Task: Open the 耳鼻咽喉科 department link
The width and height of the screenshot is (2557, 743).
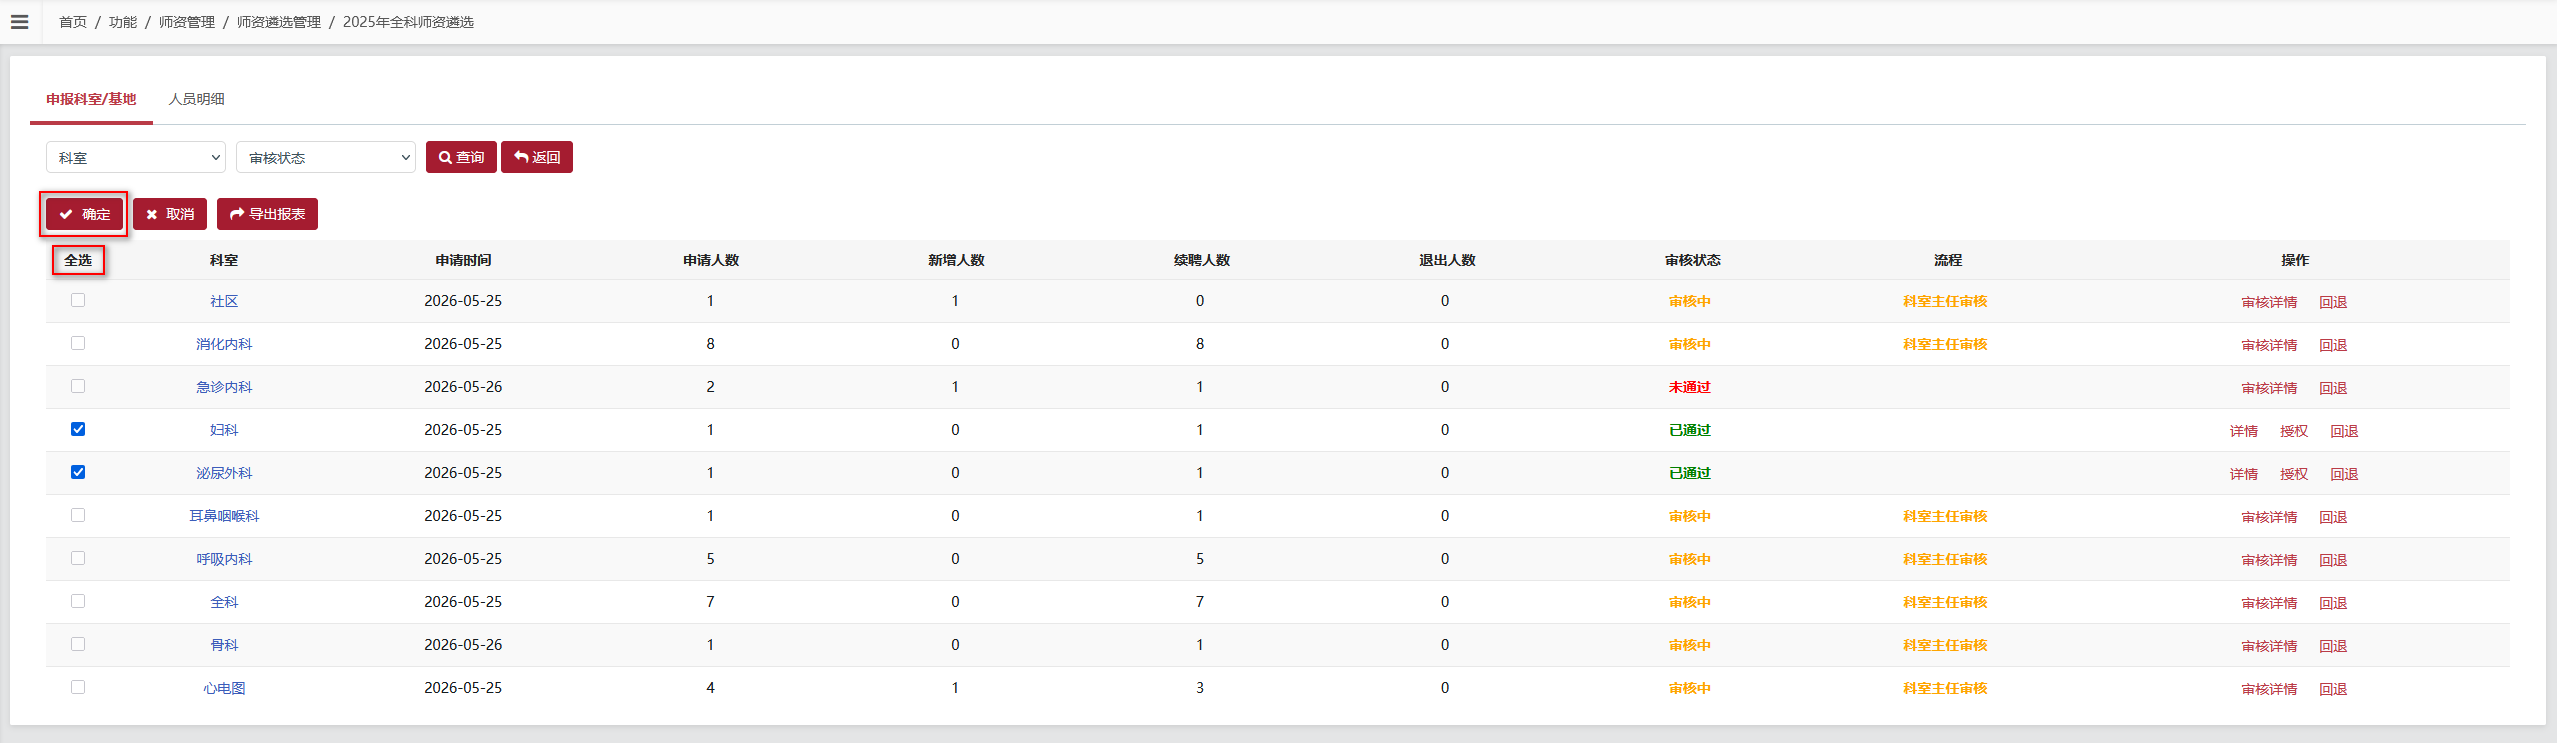Action: pyautogui.click(x=224, y=516)
